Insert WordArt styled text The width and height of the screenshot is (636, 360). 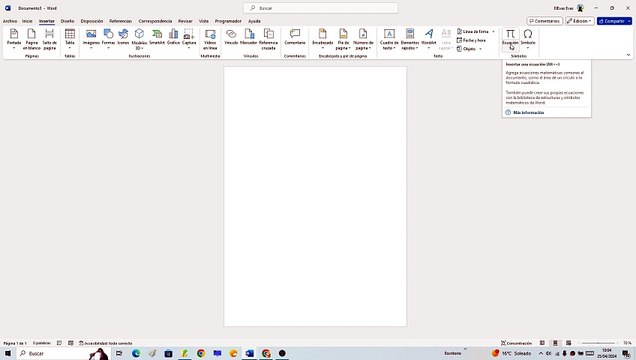[429, 39]
